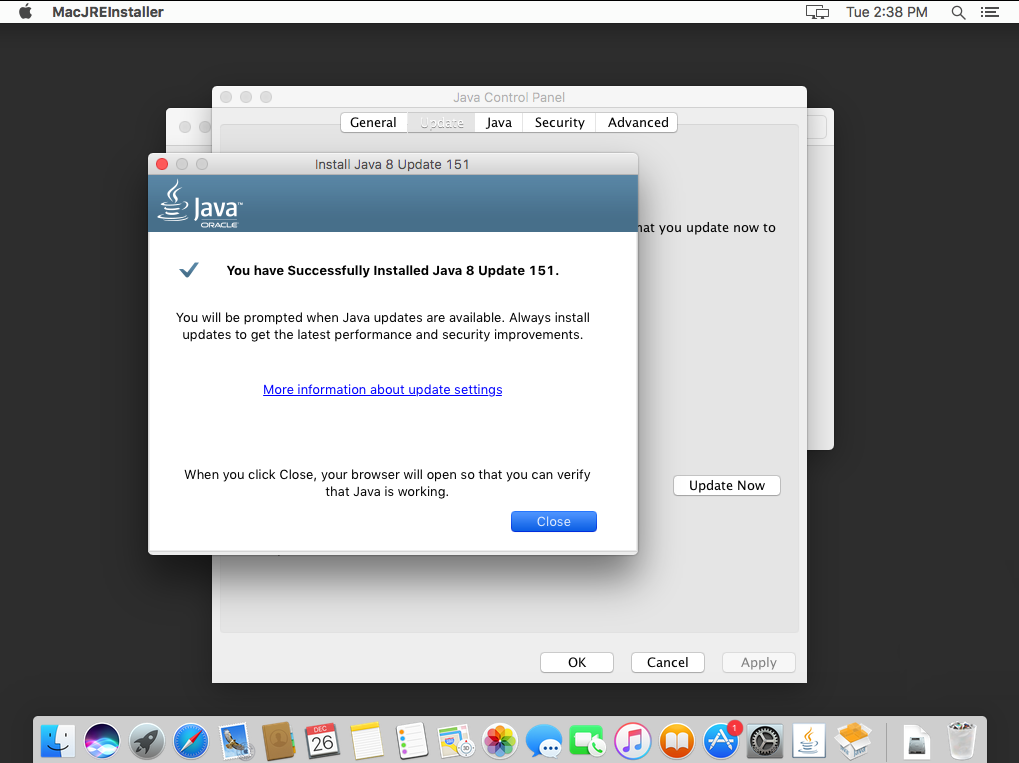Click the Update Now button
This screenshot has width=1019, height=763.
click(x=726, y=485)
